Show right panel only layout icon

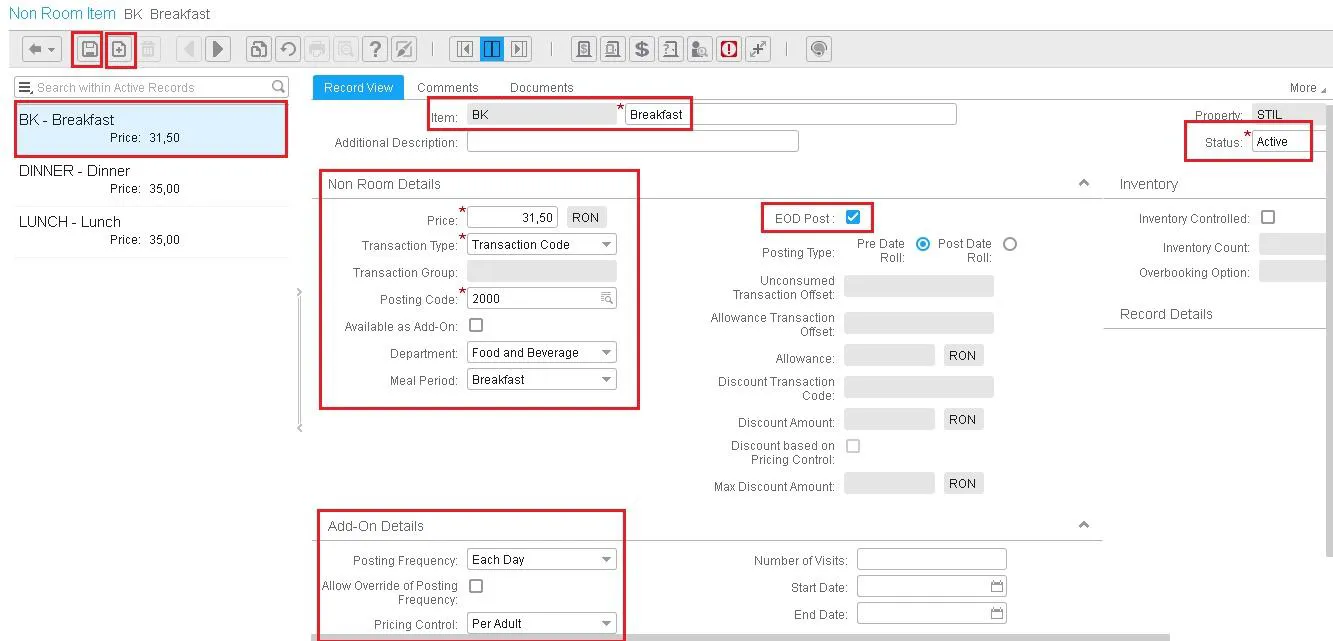coord(518,48)
